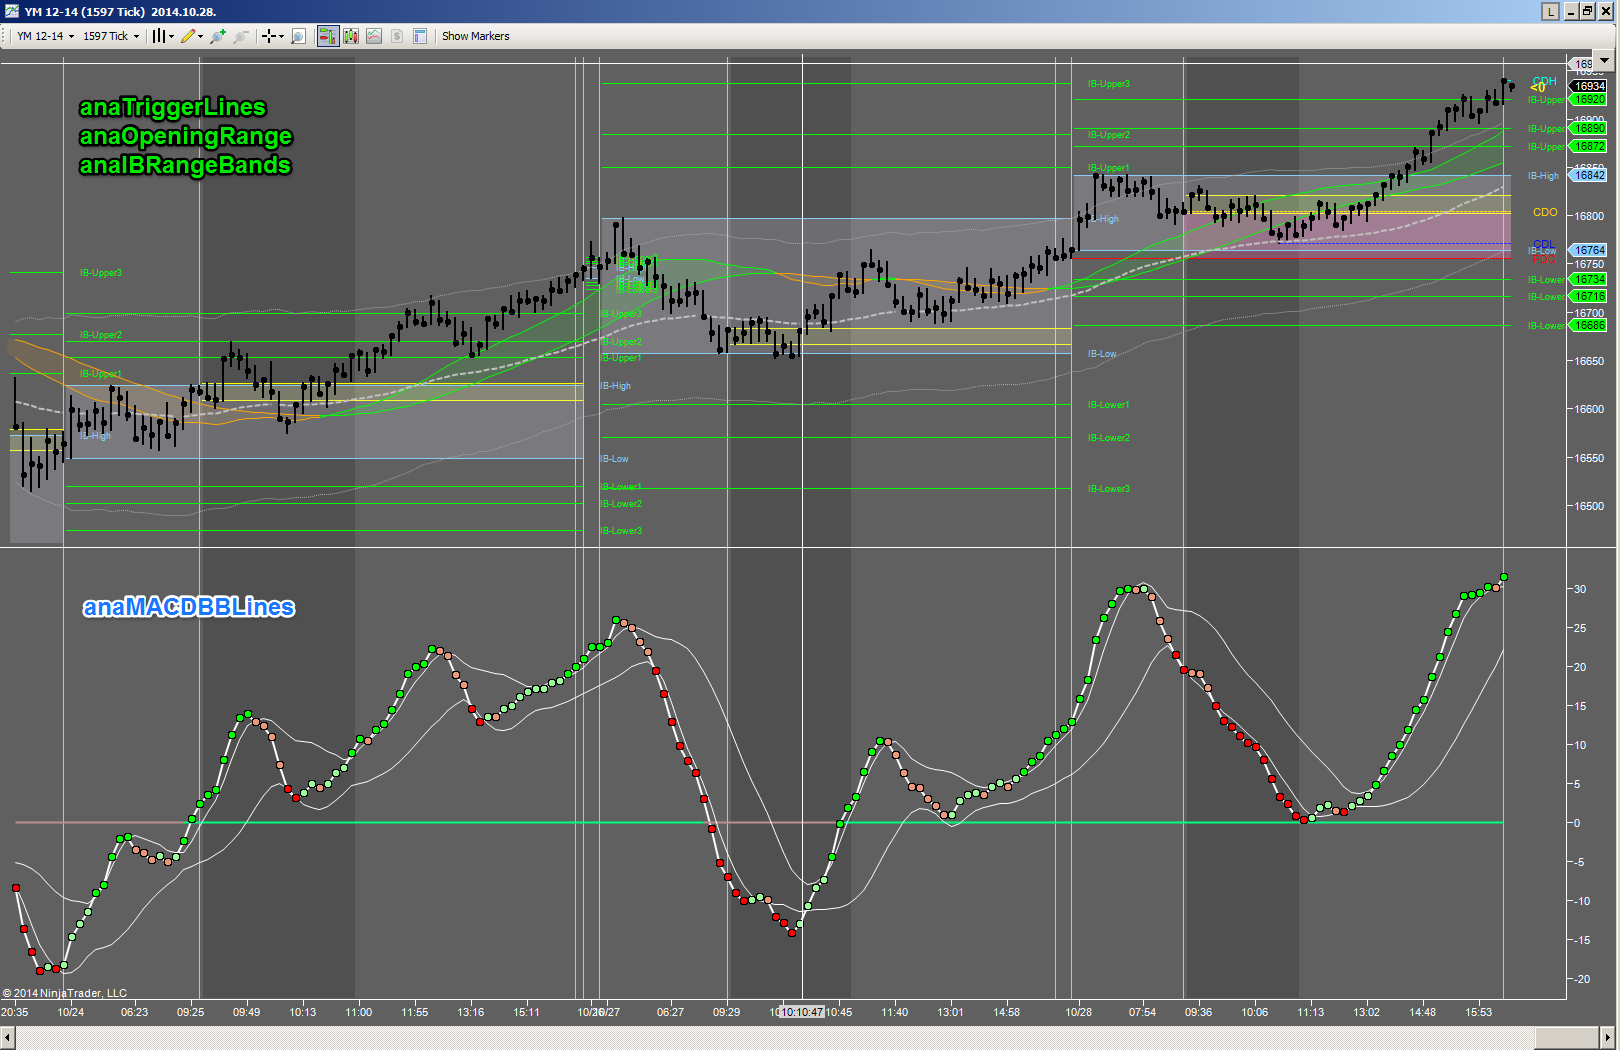Image resolution: width=1620 pixels, height=1050 pixels.
Task: Click the greyed zoom out magnifier icon
Action: pos(241,36)
